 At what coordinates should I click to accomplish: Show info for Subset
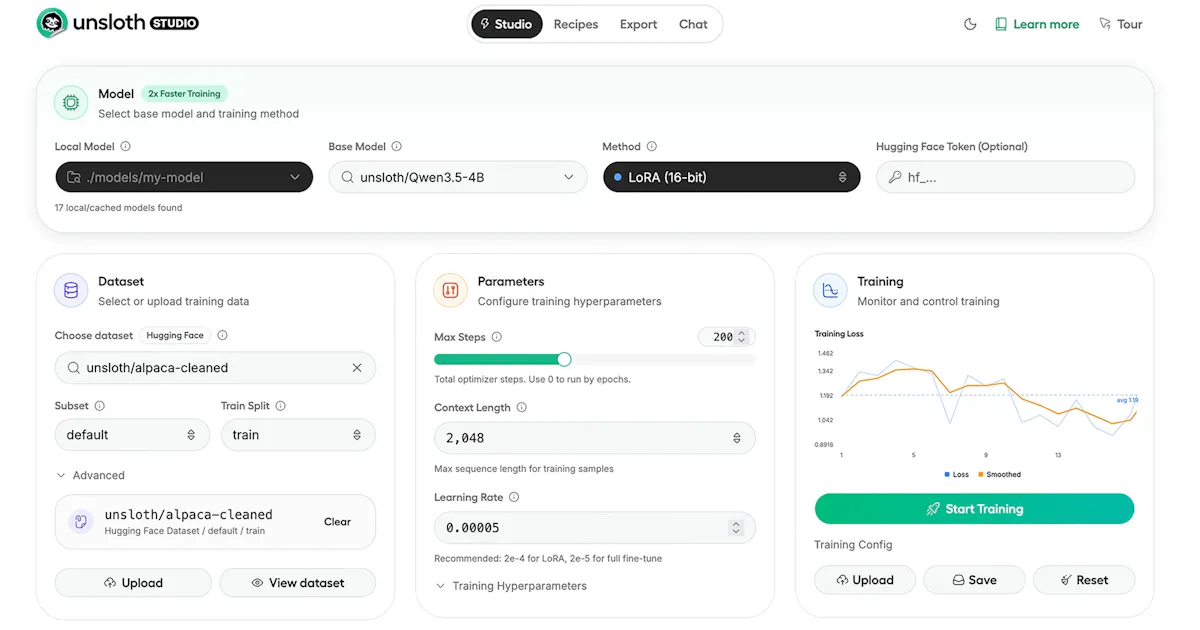[99, 406]
